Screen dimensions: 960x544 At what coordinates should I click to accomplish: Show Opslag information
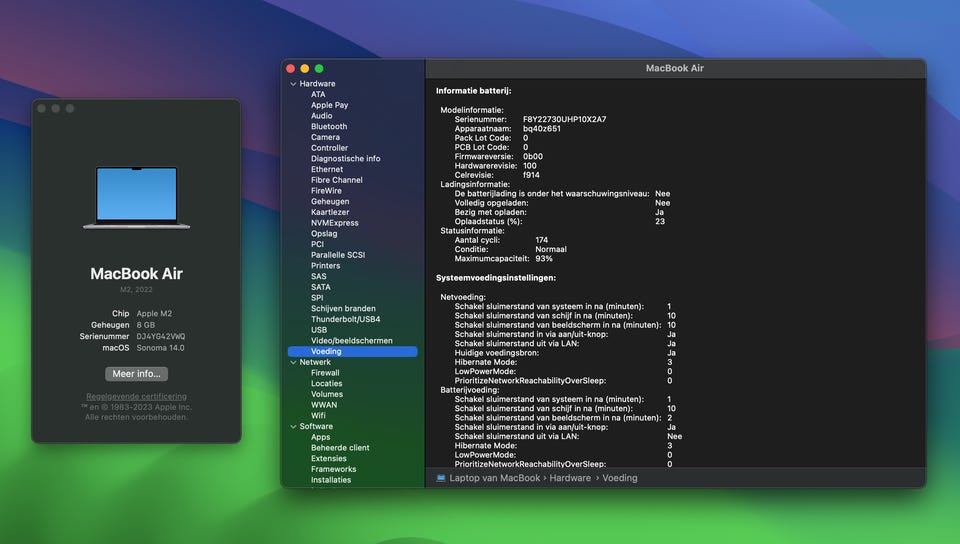click(x=324, y=233)
